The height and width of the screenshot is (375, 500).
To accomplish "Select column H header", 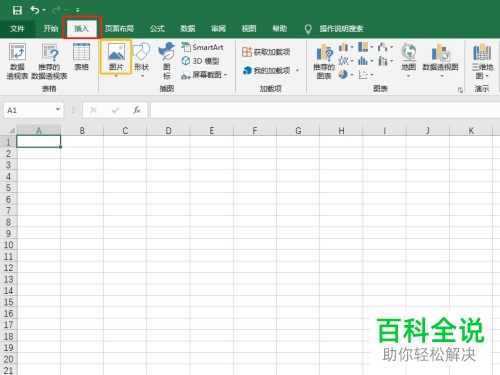I will 341,130.
